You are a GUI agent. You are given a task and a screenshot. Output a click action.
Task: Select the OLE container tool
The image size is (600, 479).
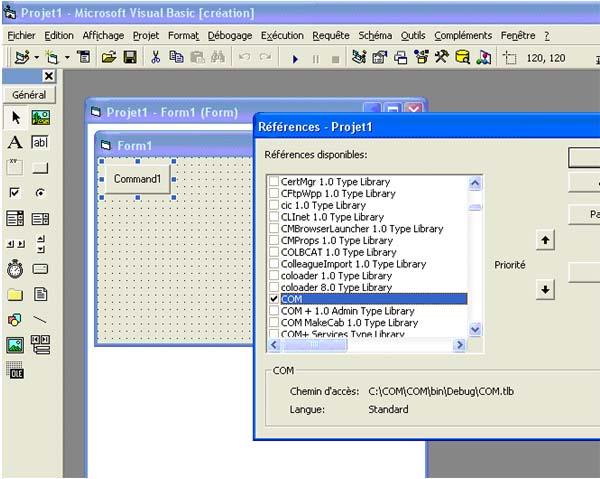pyautogui.click(x=15, y=370)
